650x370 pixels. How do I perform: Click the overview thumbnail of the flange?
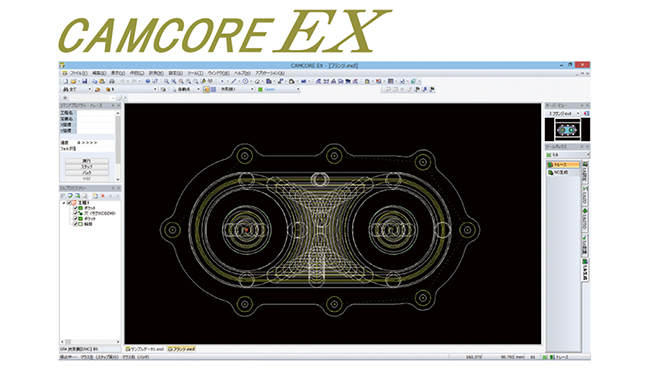(567, 130)
